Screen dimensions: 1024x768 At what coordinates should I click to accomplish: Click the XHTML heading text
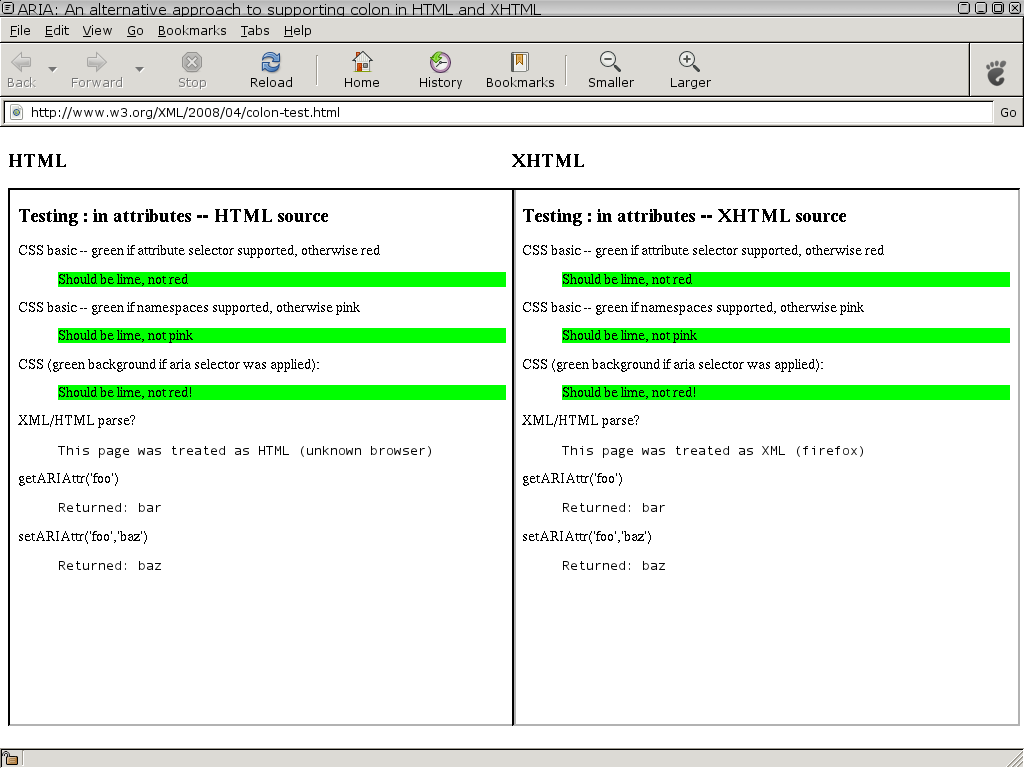tap(548, 161)
